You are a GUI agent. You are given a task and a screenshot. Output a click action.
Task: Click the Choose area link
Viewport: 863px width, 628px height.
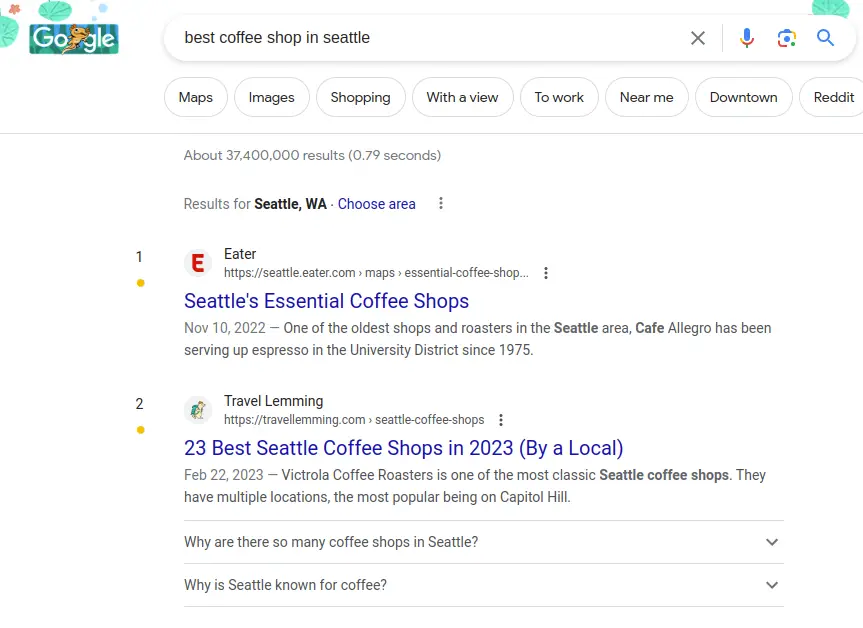click(376, 204)
